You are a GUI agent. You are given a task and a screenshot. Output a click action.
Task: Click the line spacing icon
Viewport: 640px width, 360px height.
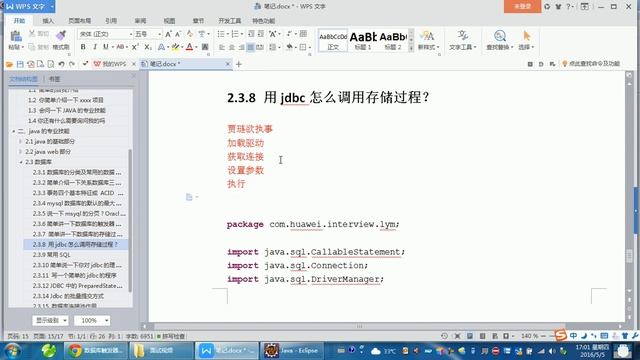point(273,47)
